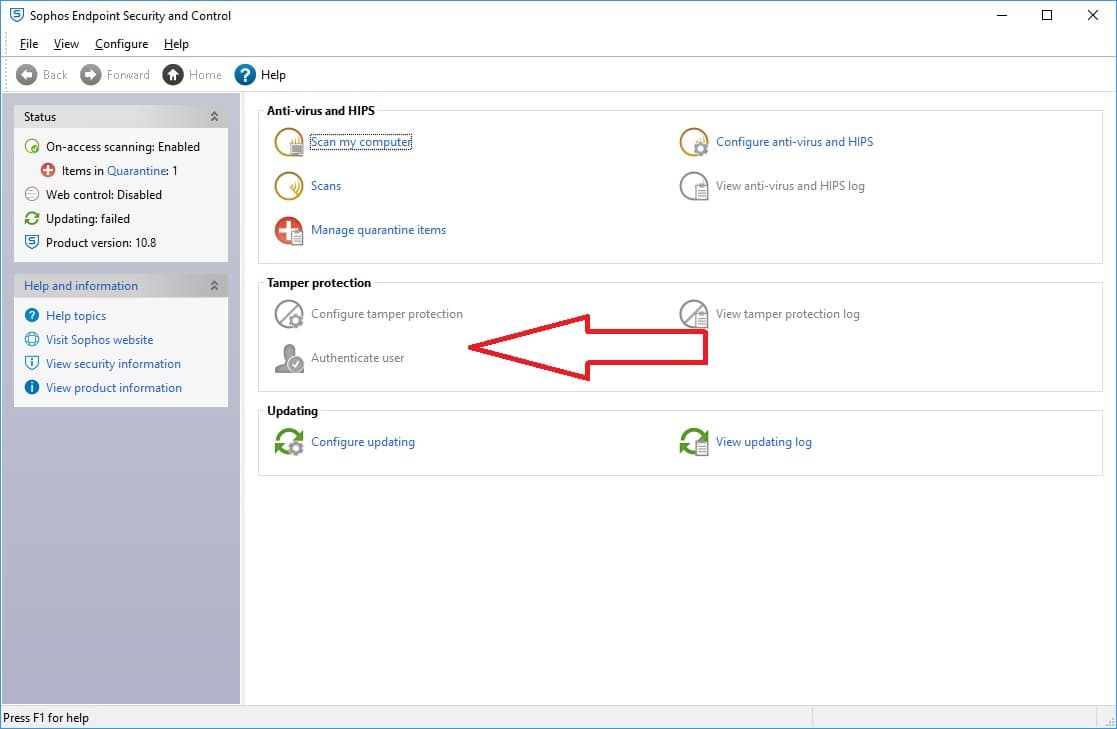This screenshot has width=1117, height=729.
Task: Click the Help topics question mark icon
Action: click(32, 315)
